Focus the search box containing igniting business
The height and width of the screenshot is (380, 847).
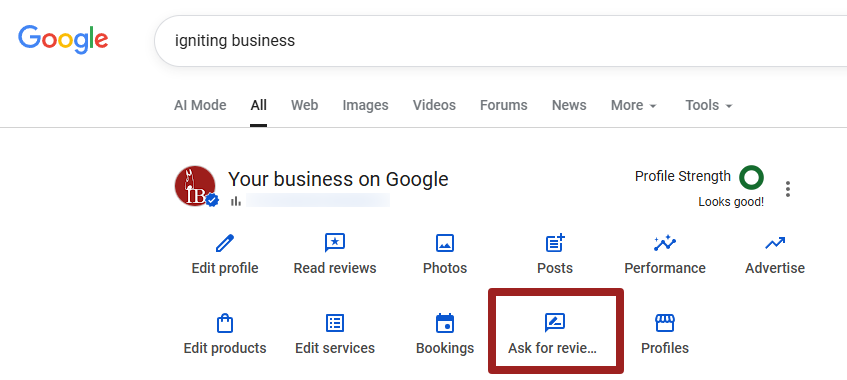click(x=500, y=41)
